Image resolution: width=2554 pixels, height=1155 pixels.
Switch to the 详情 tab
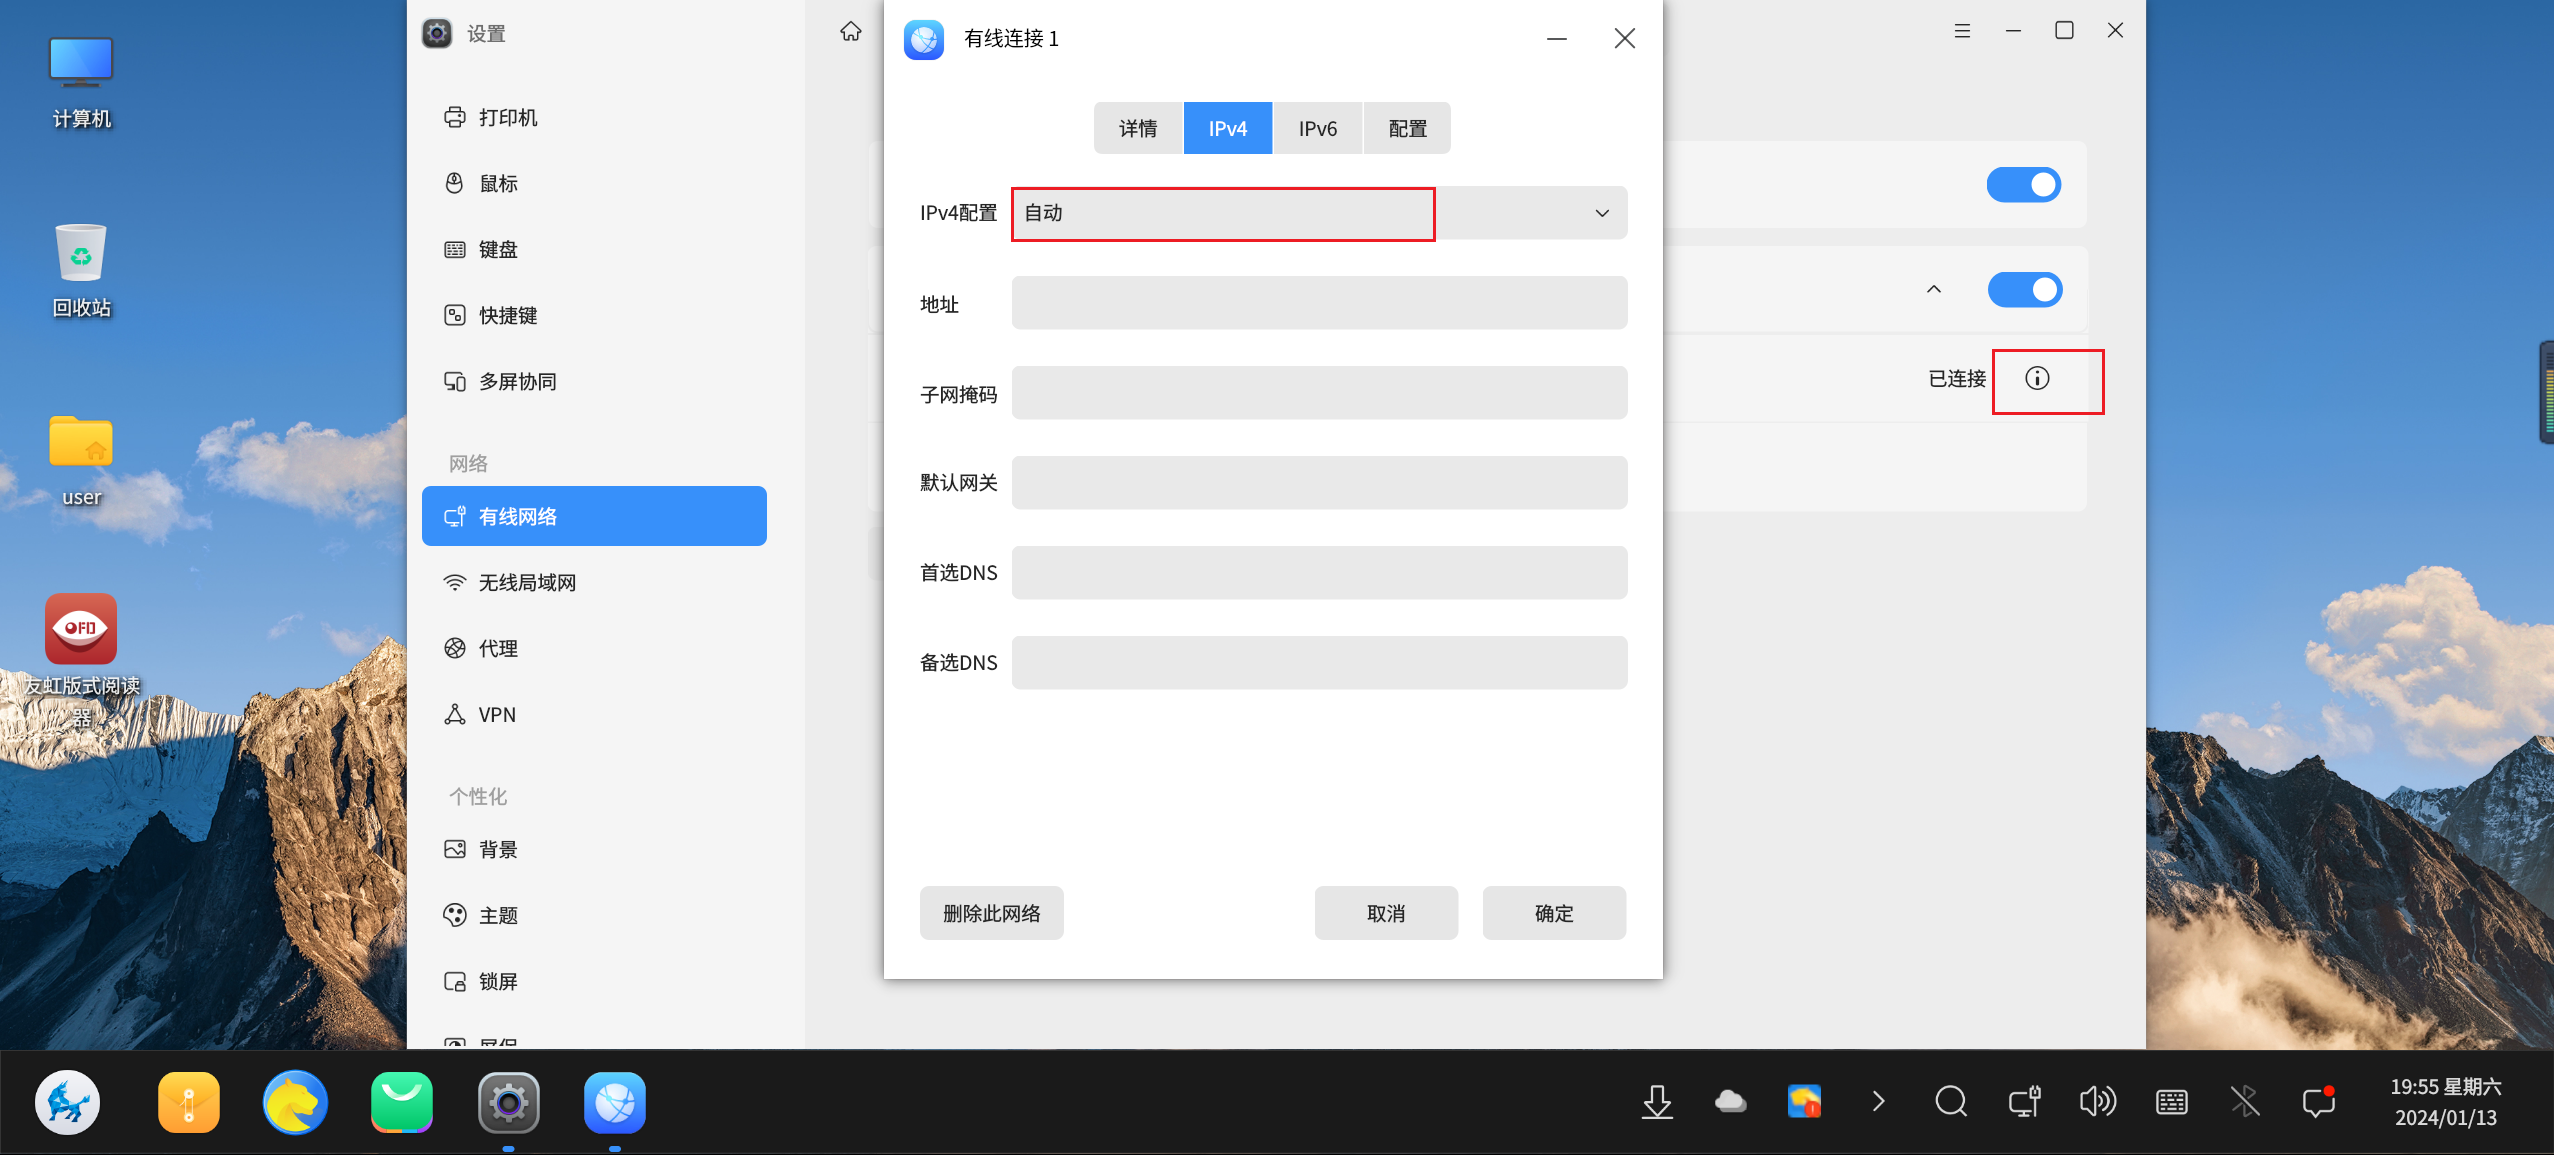coord(1138,129)
